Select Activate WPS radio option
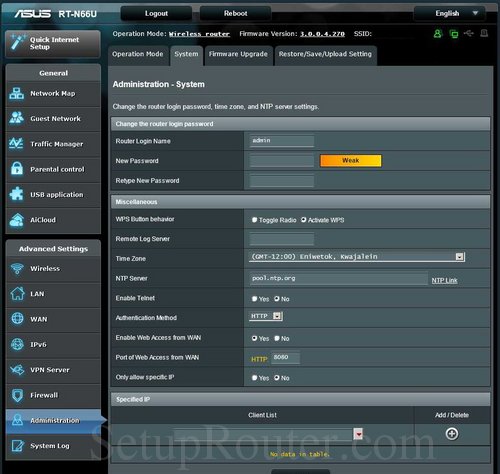Viewport: 500px width, 474px height. click(303, 220)
